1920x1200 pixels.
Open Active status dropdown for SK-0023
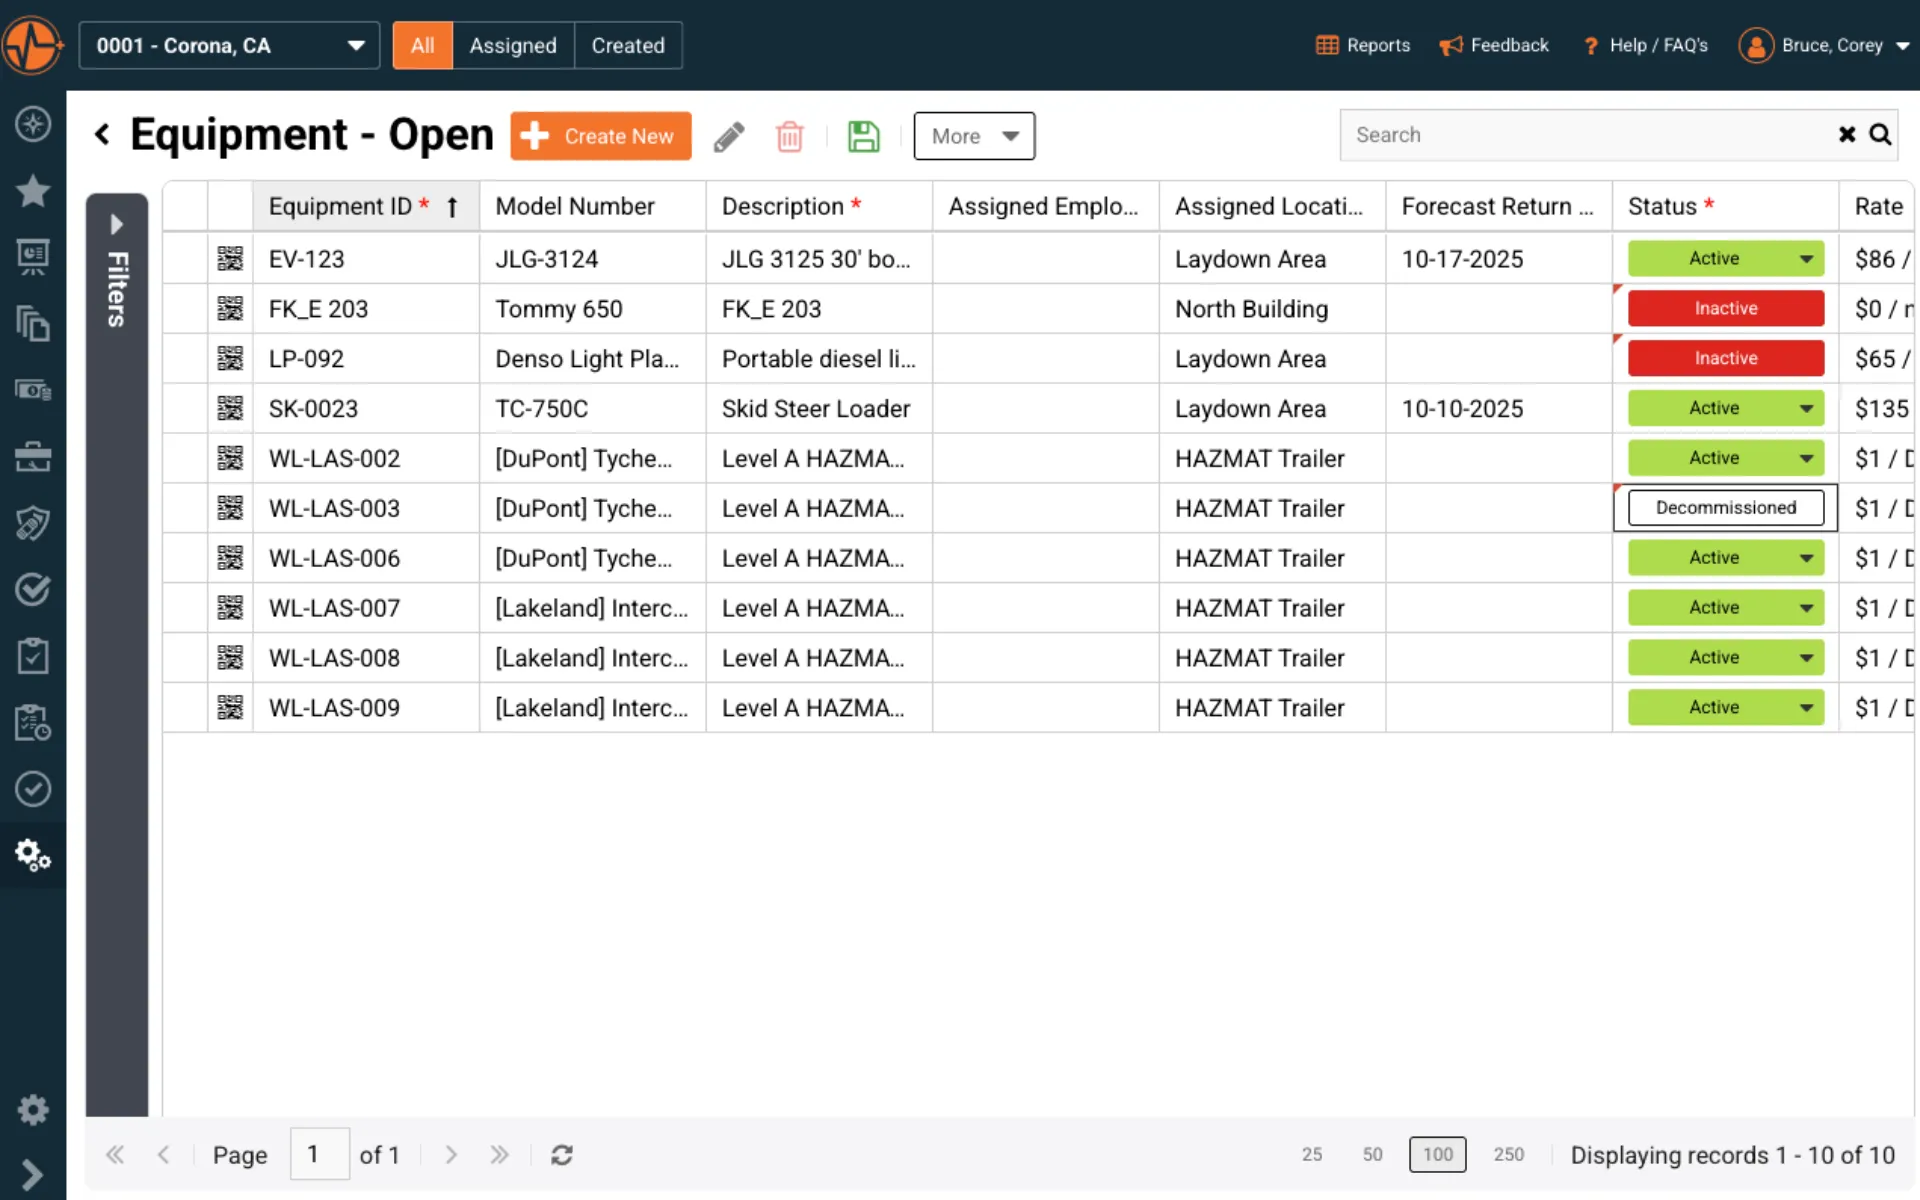click(x=1726, y=408)
